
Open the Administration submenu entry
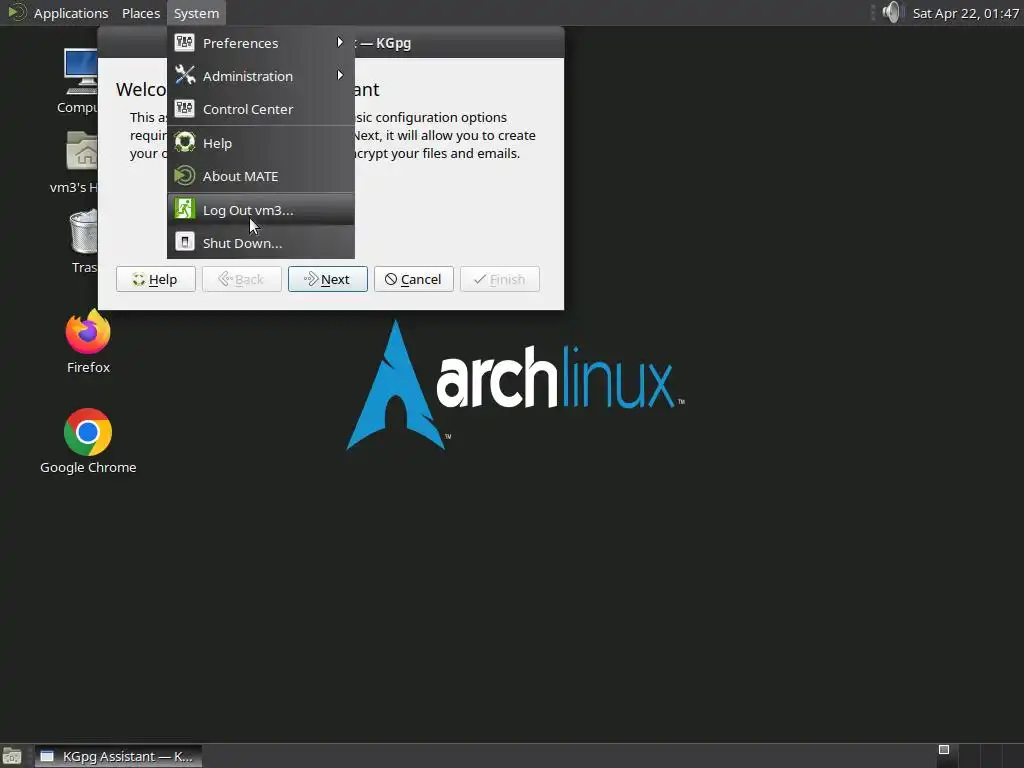pyautogui.click(x=261, y=76)
